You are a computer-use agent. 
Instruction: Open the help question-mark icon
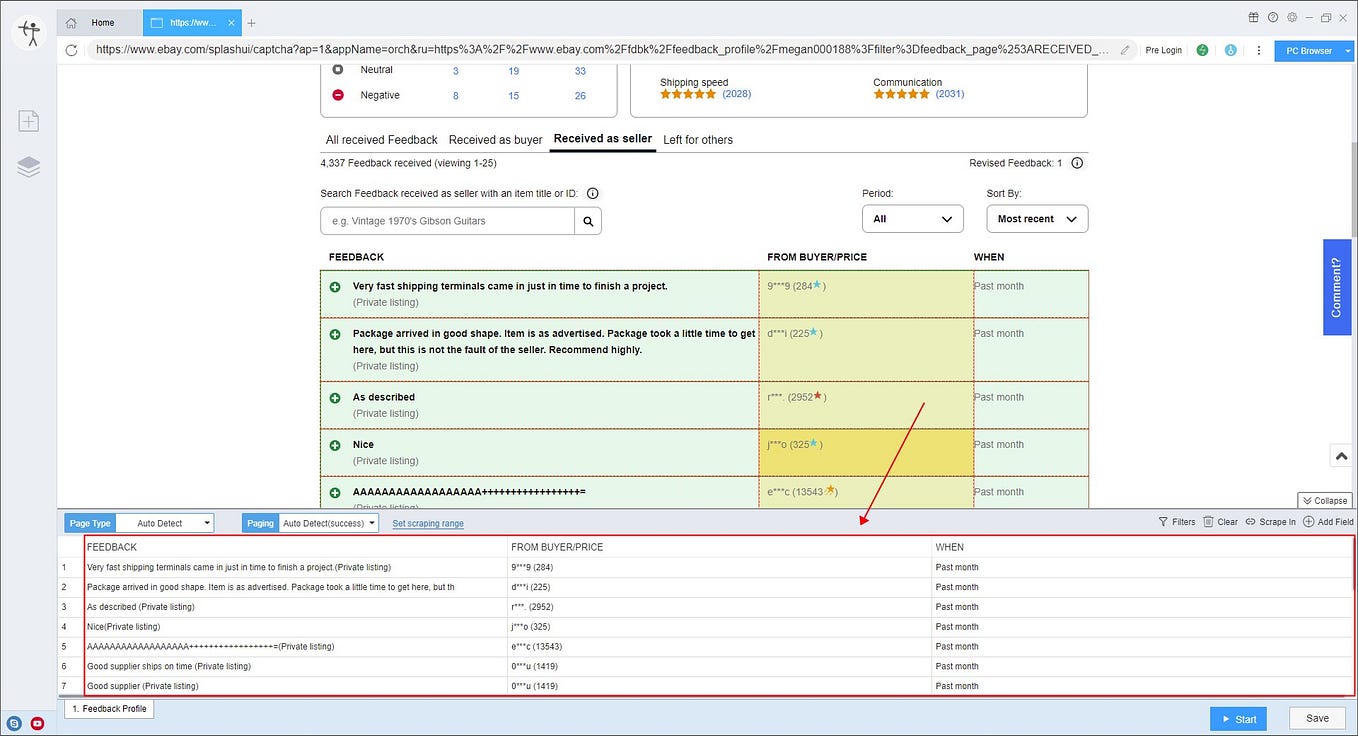pyautogui.click(x=1273, y=17)
